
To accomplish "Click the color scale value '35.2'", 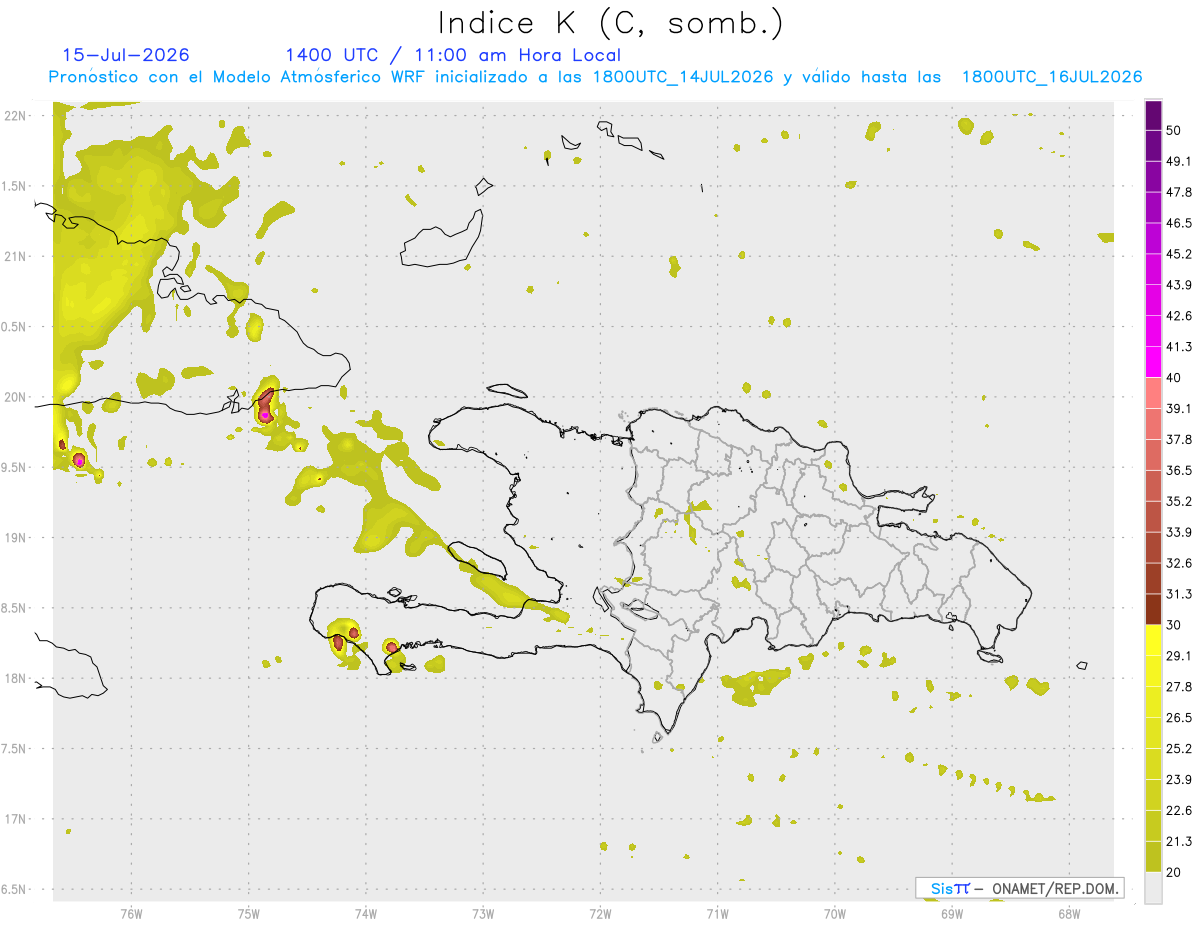I will pos(1178,501).
